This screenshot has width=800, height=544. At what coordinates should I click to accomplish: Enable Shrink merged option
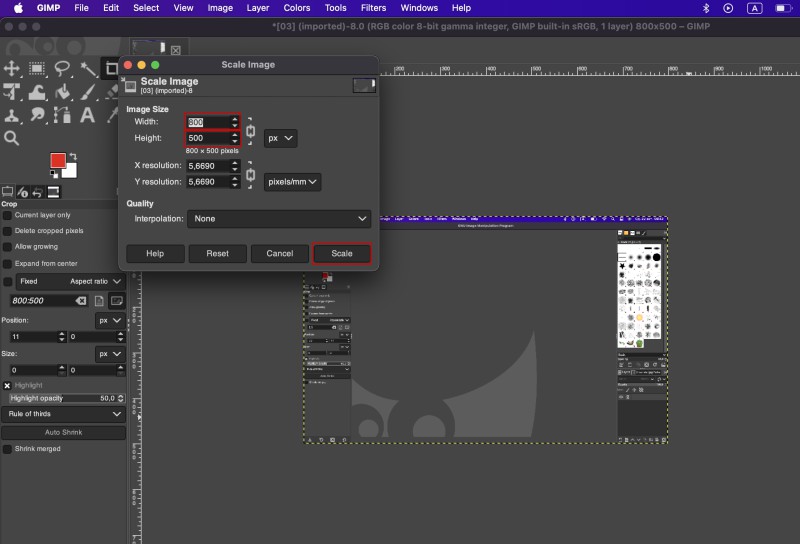pyautogui.click(x=7, y=449)
